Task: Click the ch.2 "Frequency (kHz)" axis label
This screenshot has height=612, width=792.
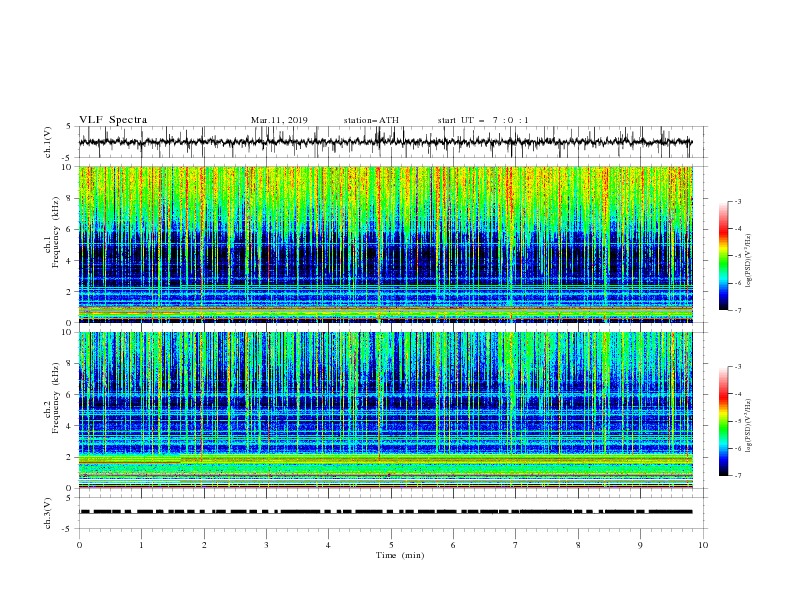Action: [x=56, y=398]
